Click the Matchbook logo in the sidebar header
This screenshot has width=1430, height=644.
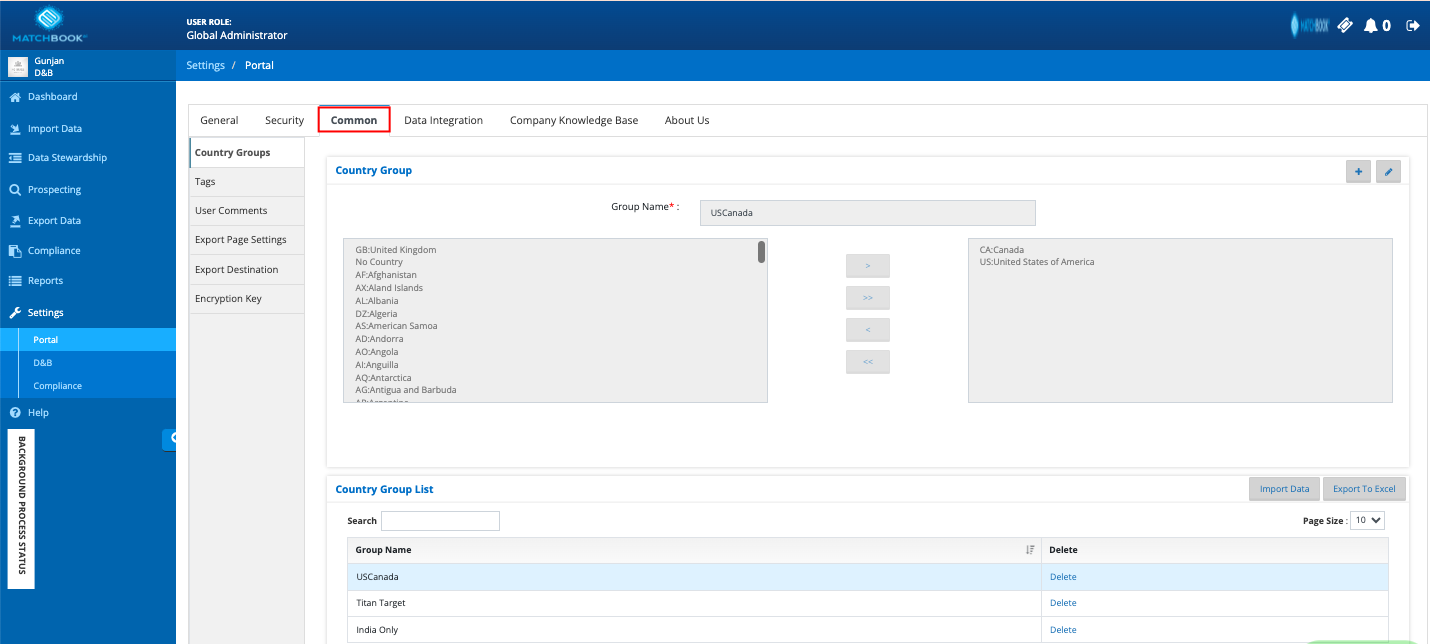click(x=49, y=24)
